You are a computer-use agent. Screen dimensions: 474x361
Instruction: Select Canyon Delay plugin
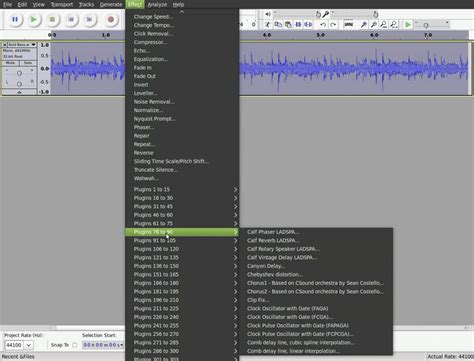coord(316,266)
